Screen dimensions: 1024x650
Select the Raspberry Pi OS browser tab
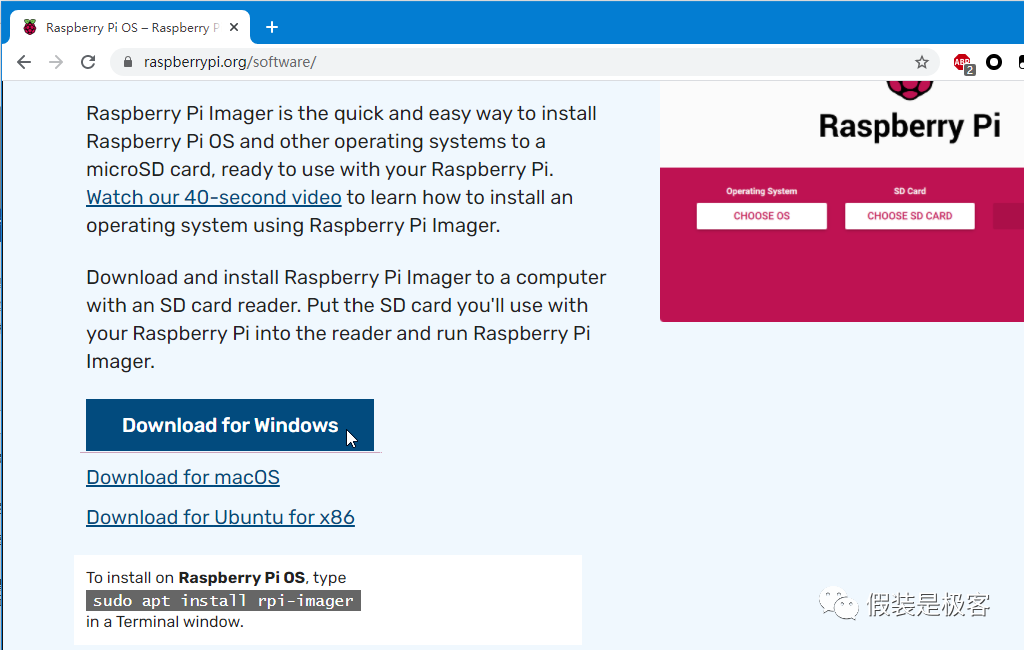point(129,27)
